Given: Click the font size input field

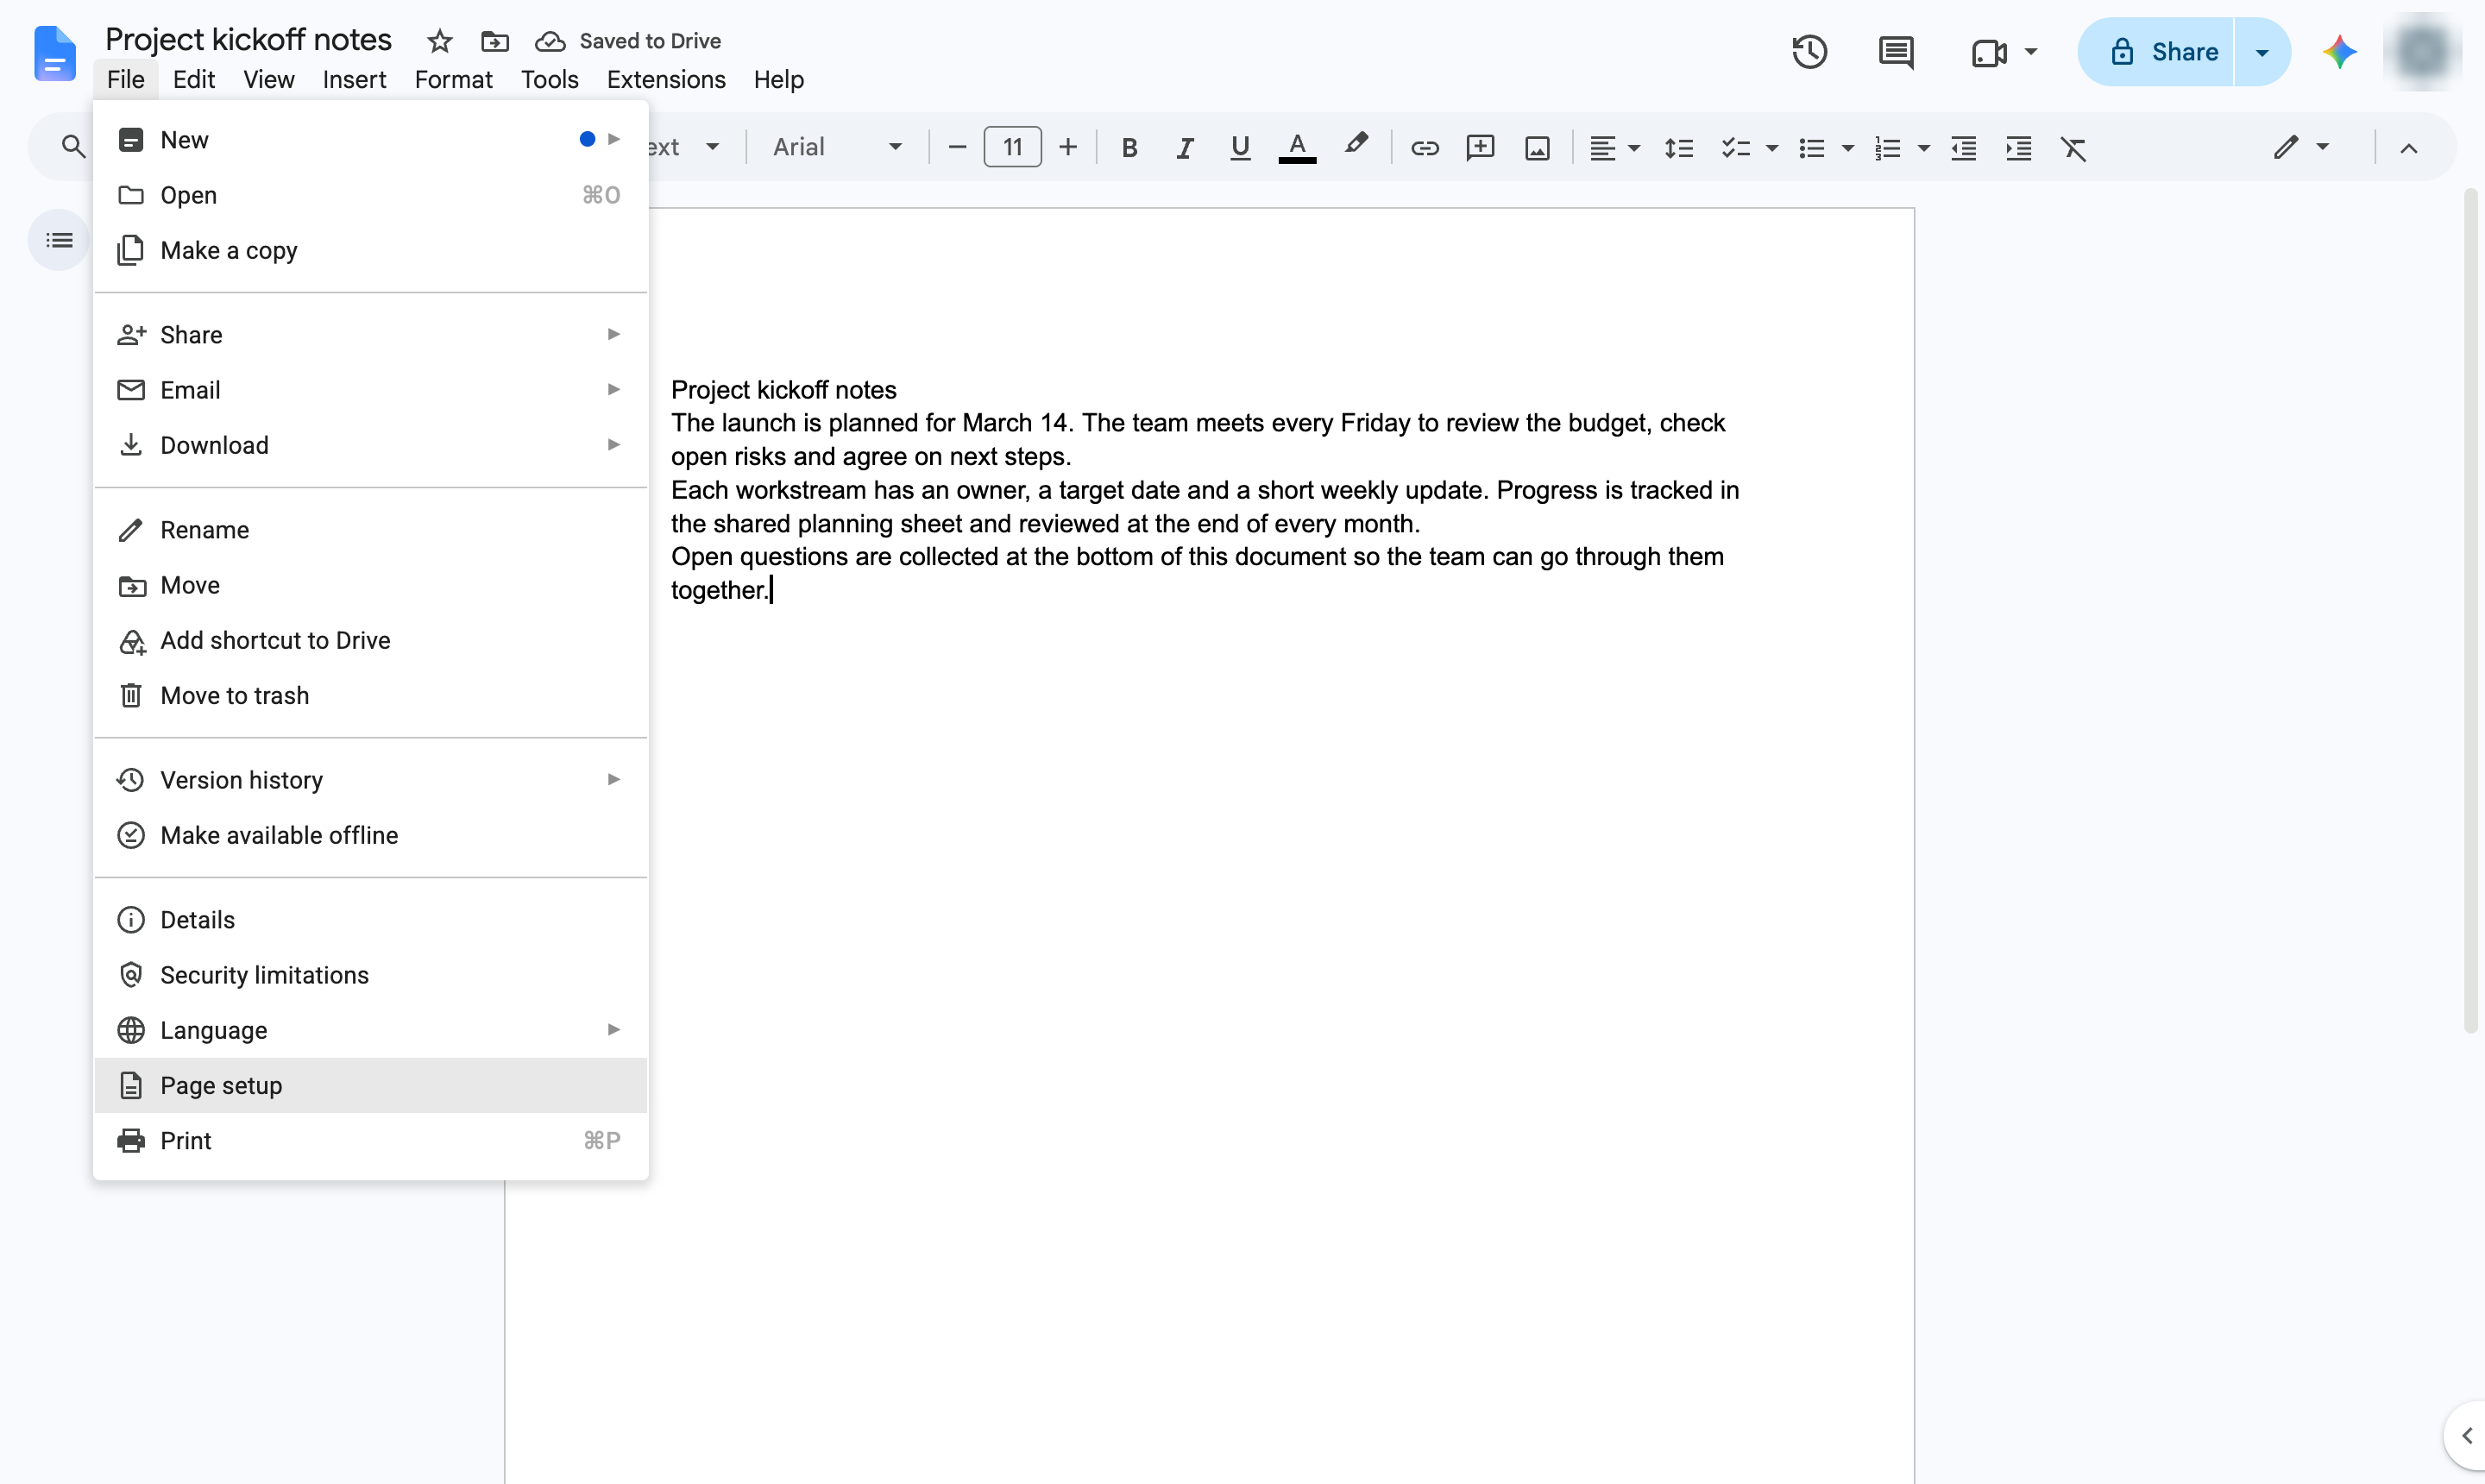Looking at the screenshot, I should 1012,147.
